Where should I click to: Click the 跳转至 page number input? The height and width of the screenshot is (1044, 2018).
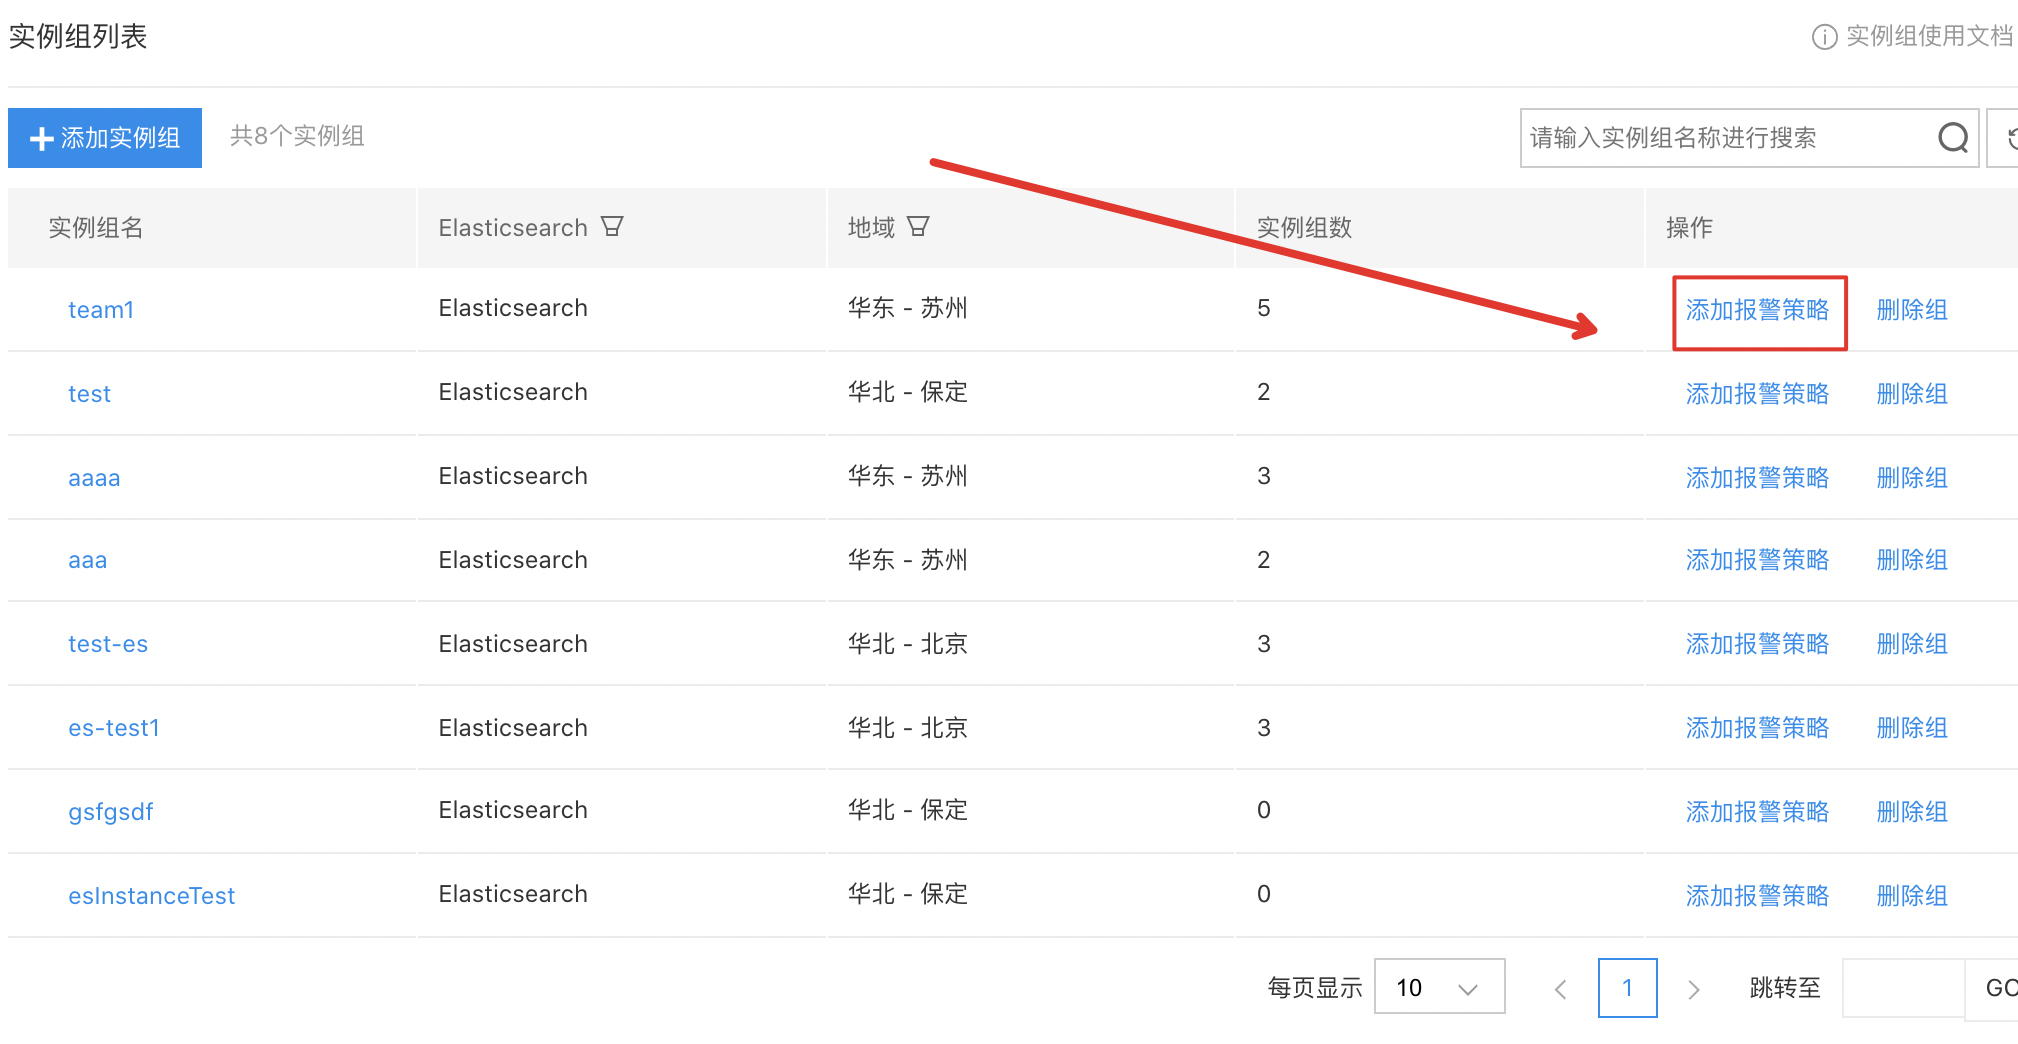[1903, 988]
